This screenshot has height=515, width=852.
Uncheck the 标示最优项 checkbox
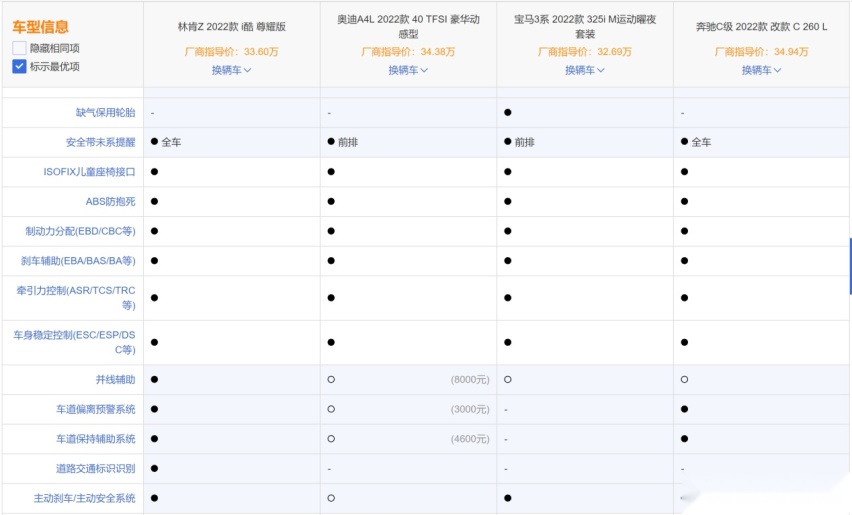point(19,66)
